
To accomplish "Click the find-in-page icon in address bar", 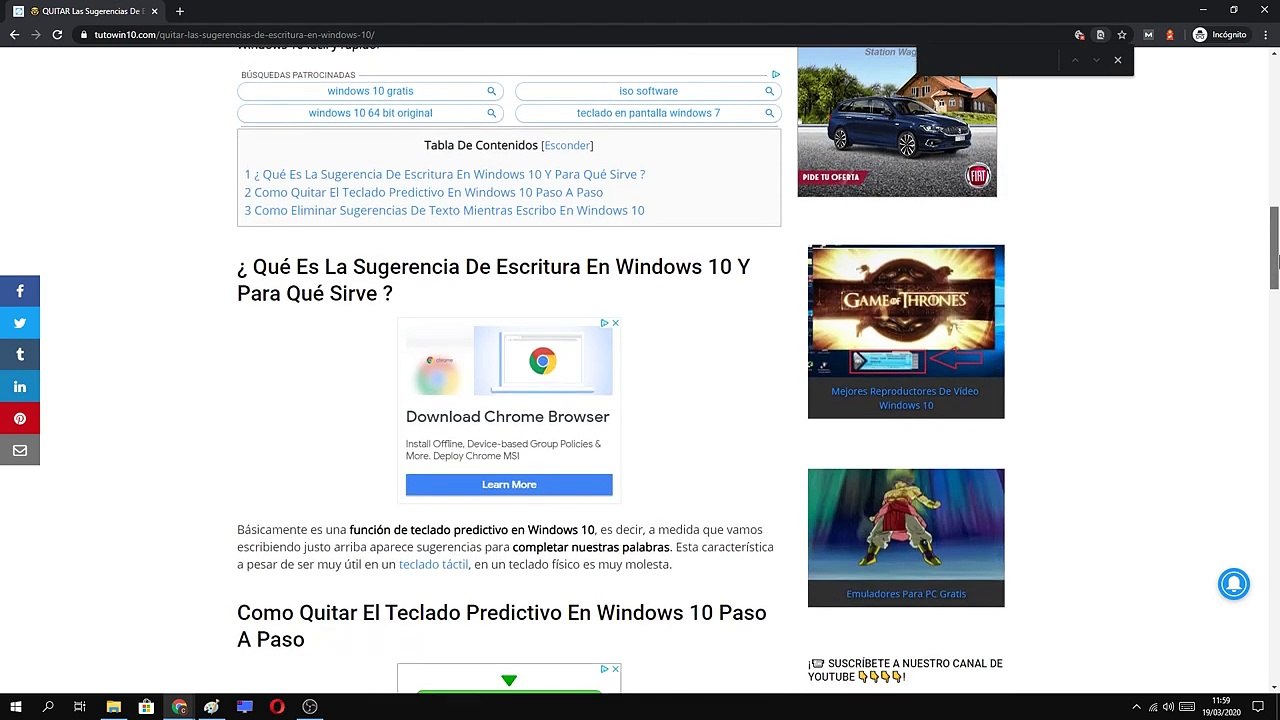I will pyautogui.click(x=1100, y=35).
